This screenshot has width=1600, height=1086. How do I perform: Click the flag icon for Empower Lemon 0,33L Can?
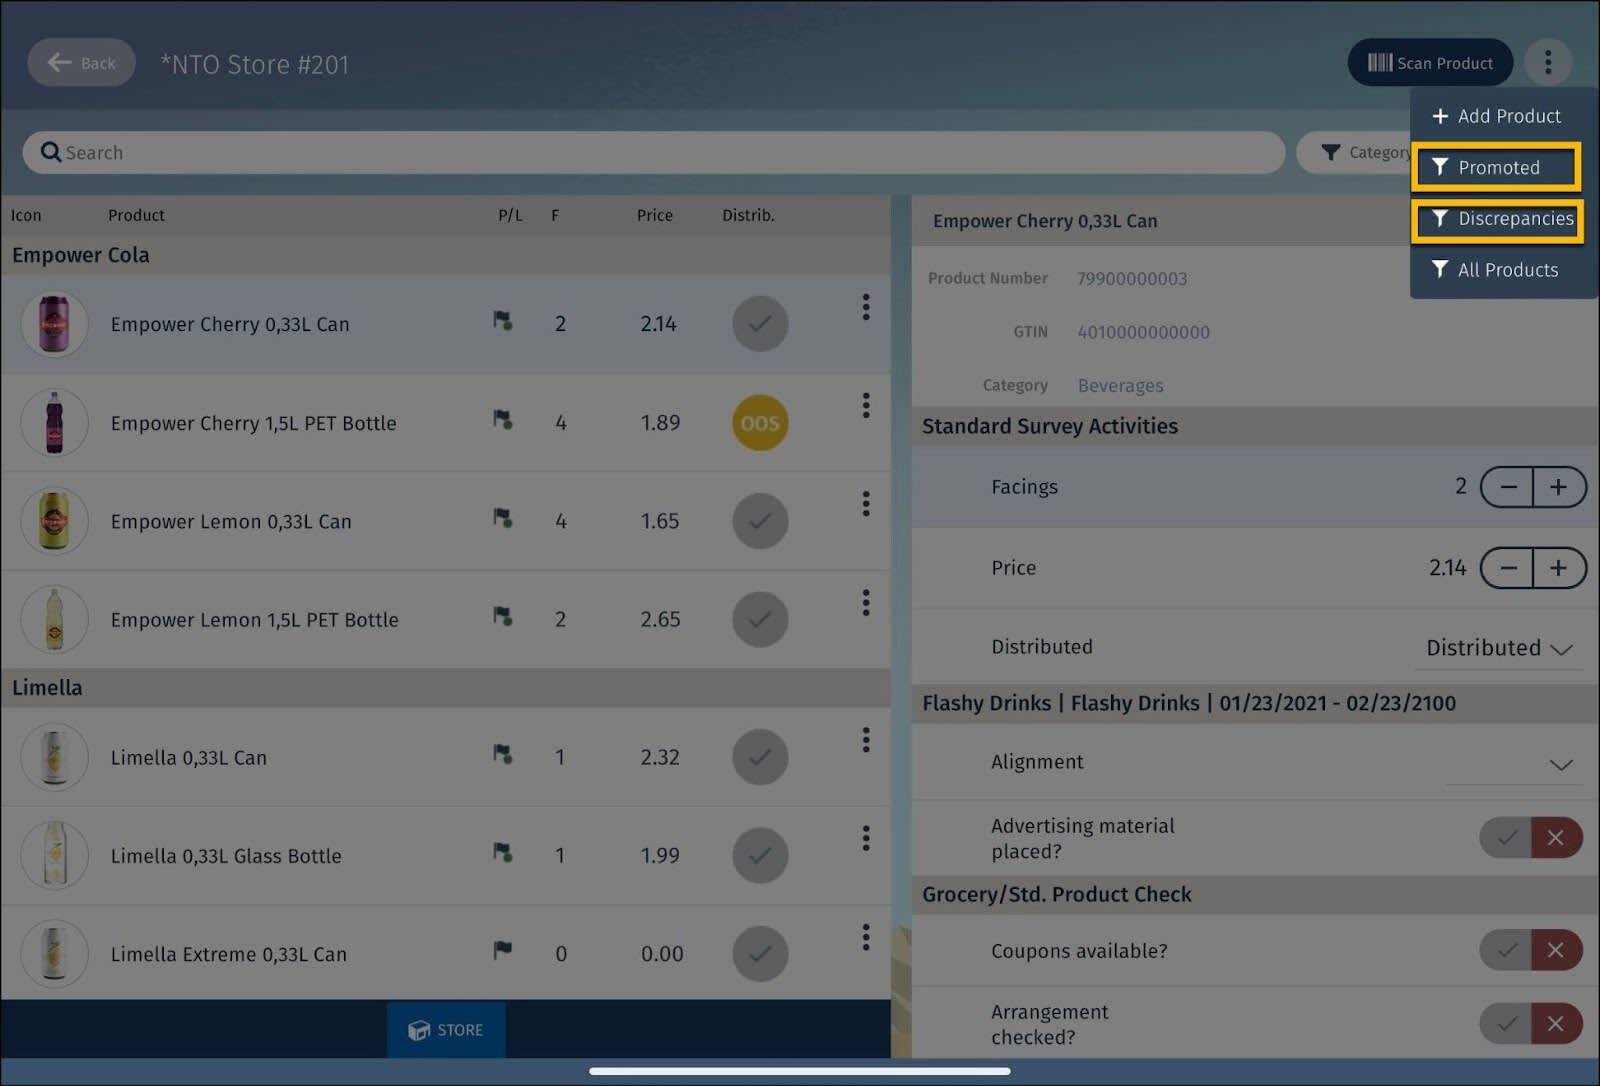pos(503,518)
